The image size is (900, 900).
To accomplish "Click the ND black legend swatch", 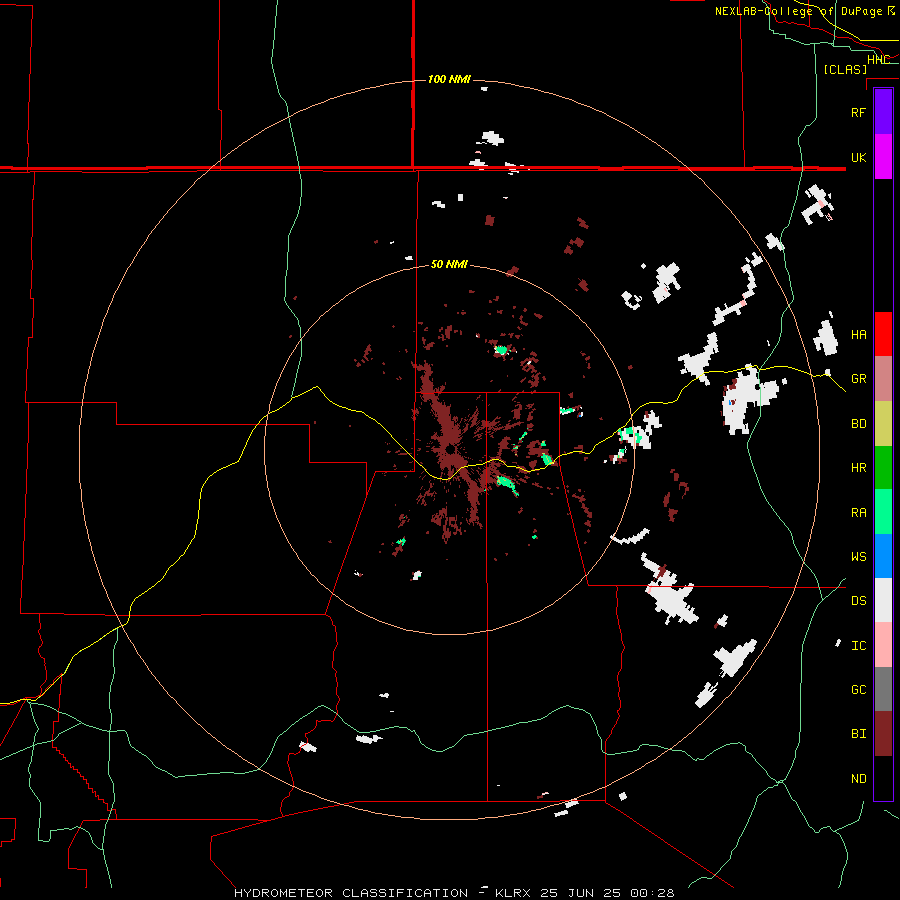I will point(883,778).
